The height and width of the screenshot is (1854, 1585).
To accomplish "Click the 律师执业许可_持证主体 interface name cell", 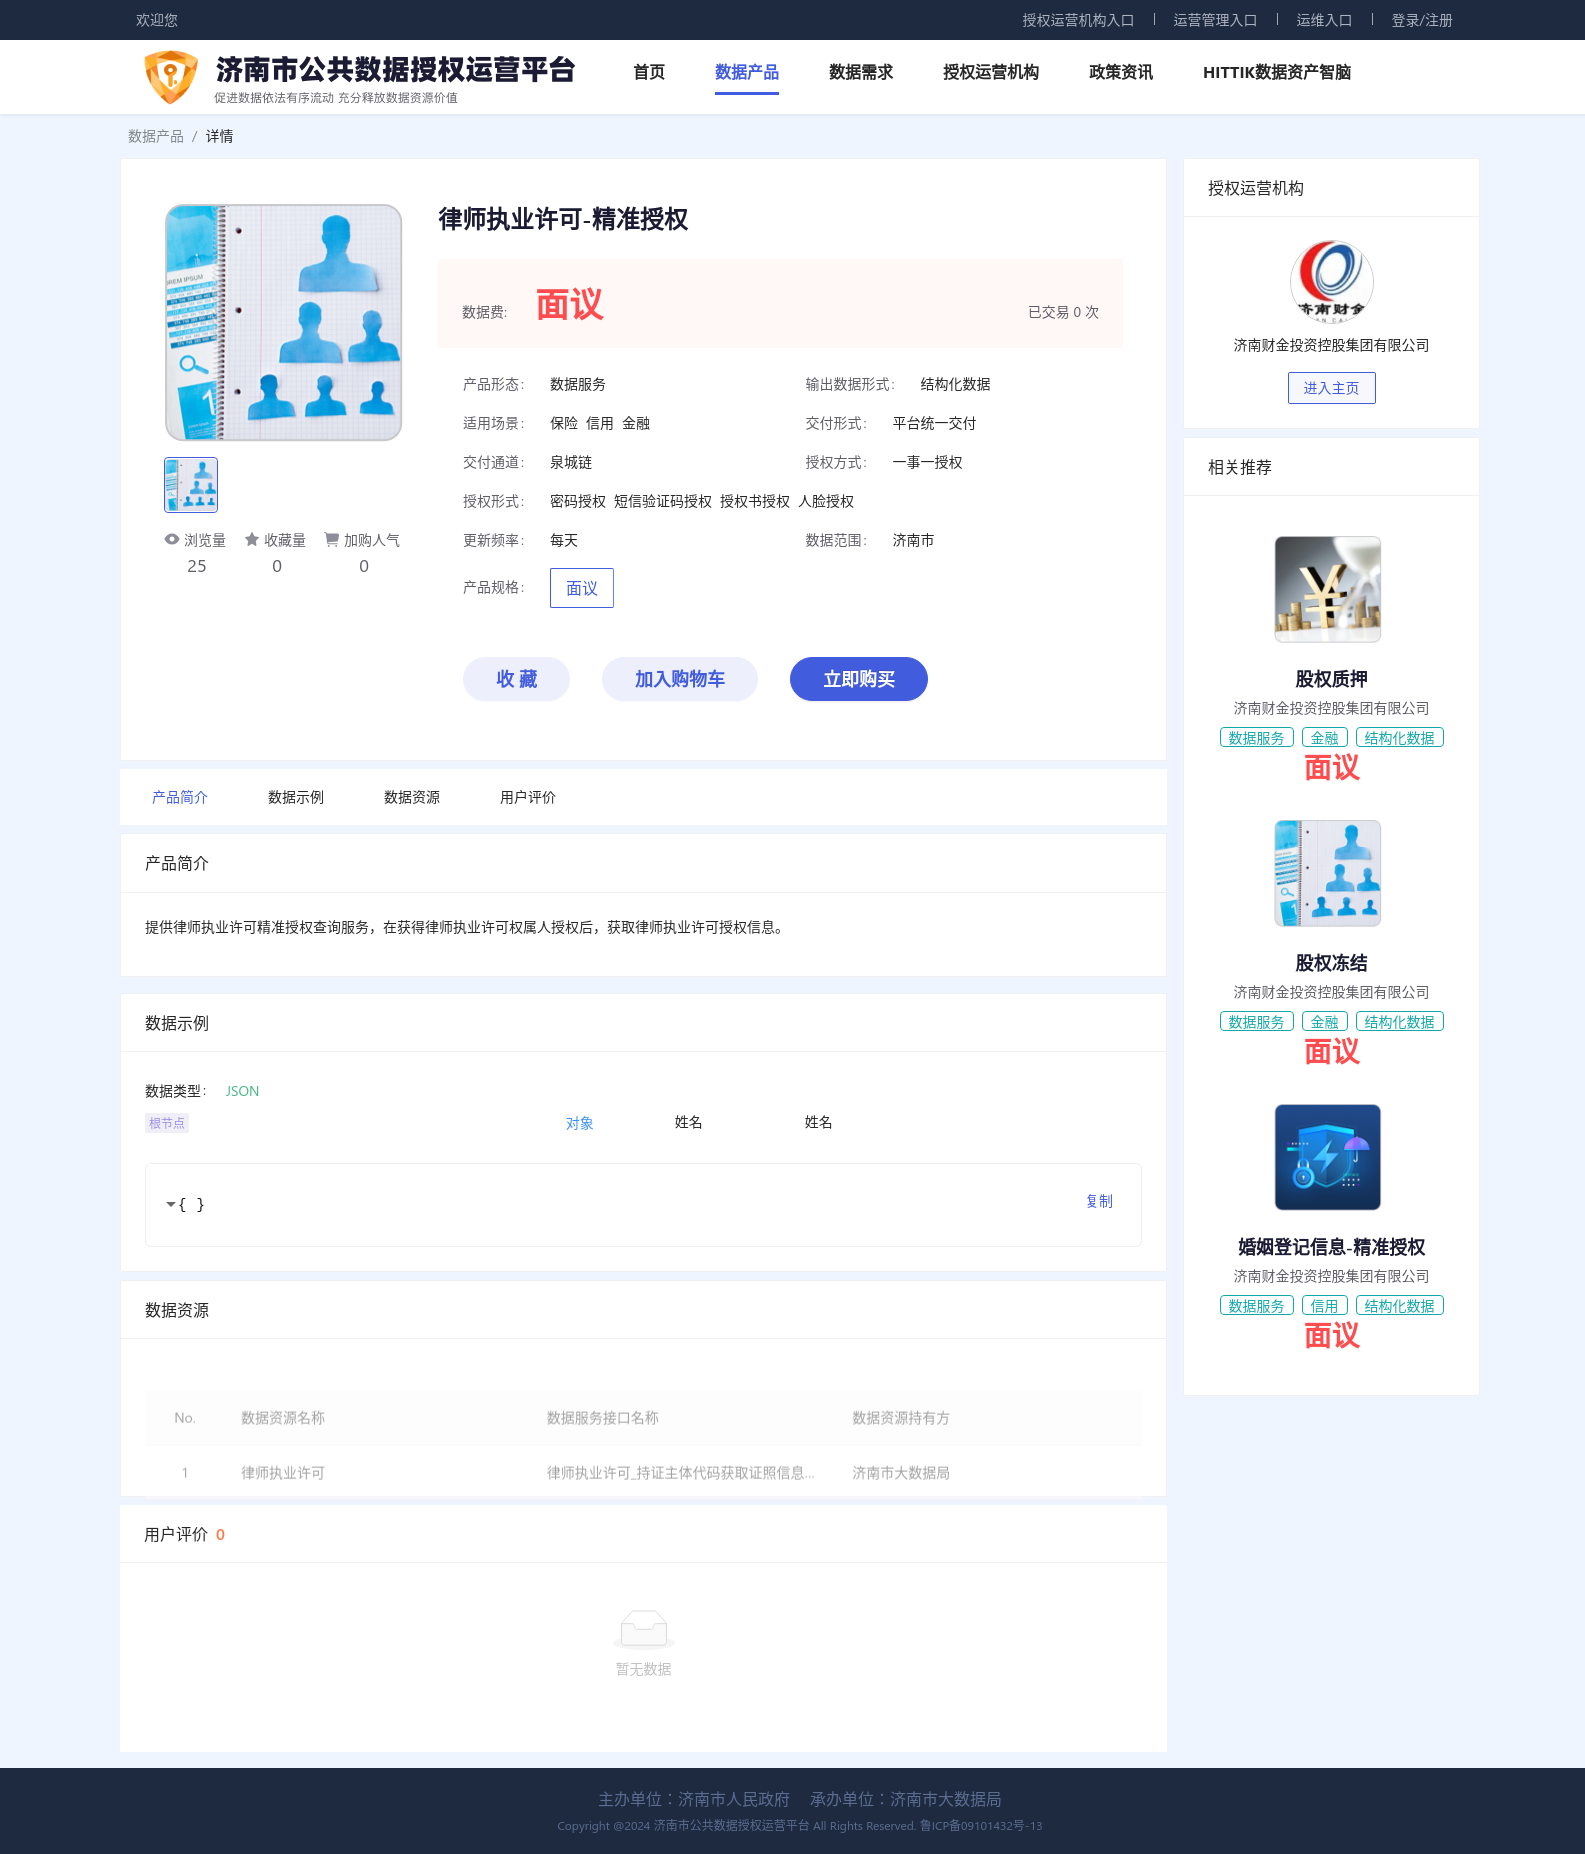I will click(x=681, y=1473).
